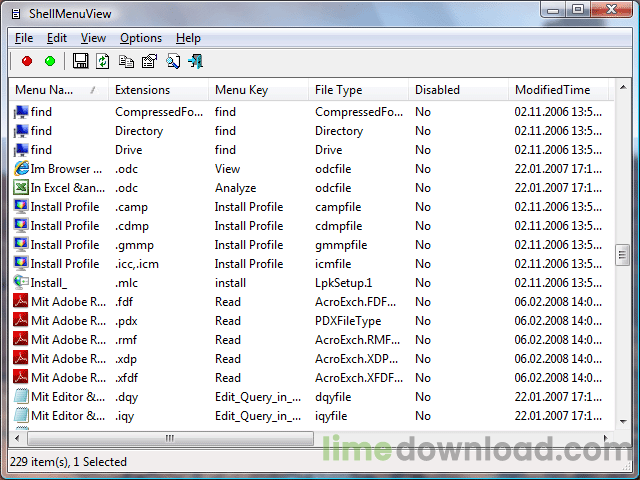Screen dimensions: 640x480
Task: Sort by the File Type column header
Action: 358,90
